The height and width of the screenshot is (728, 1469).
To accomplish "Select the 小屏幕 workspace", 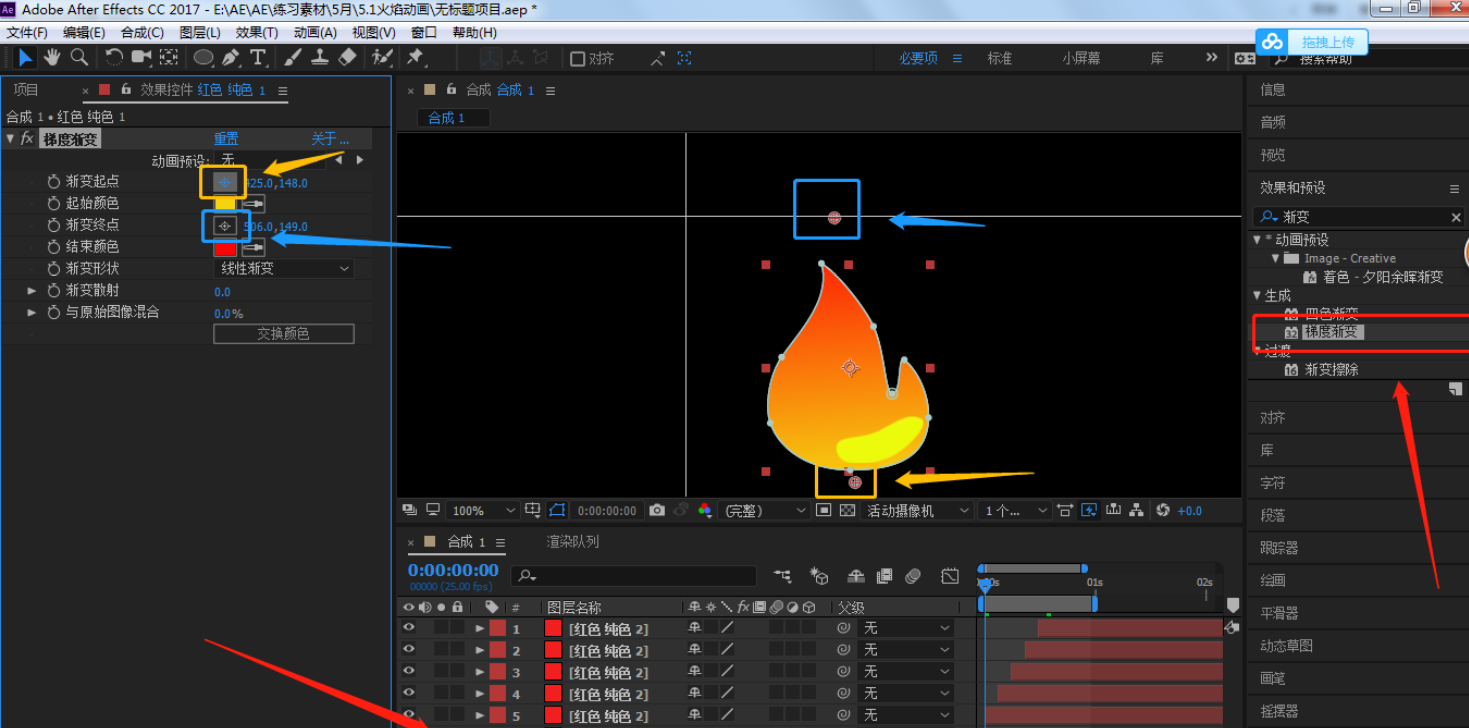I will tap(1081, 58).
